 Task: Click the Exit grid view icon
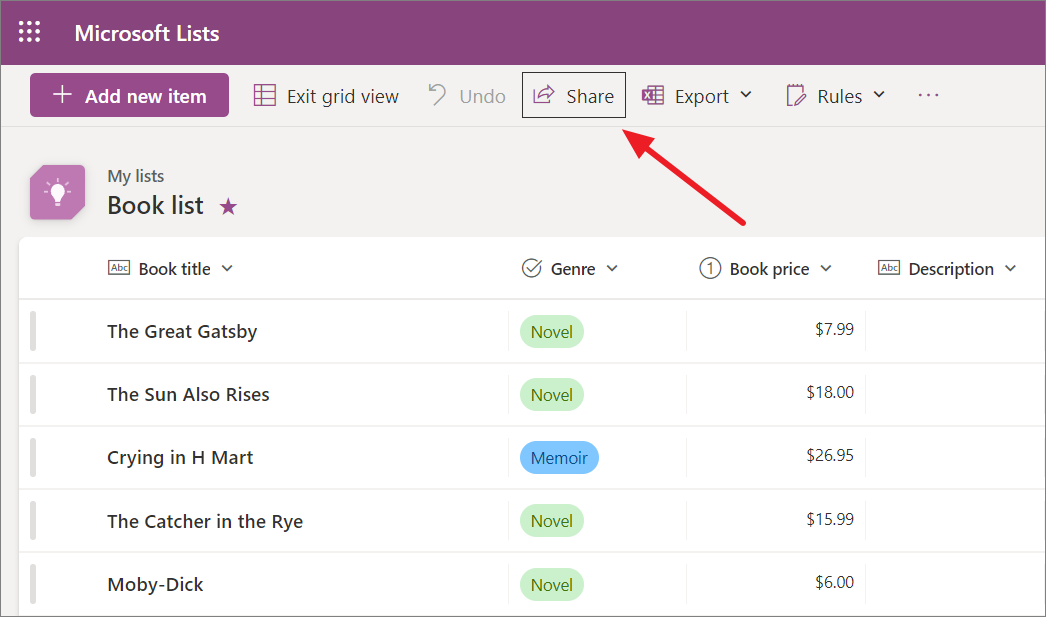265,95
